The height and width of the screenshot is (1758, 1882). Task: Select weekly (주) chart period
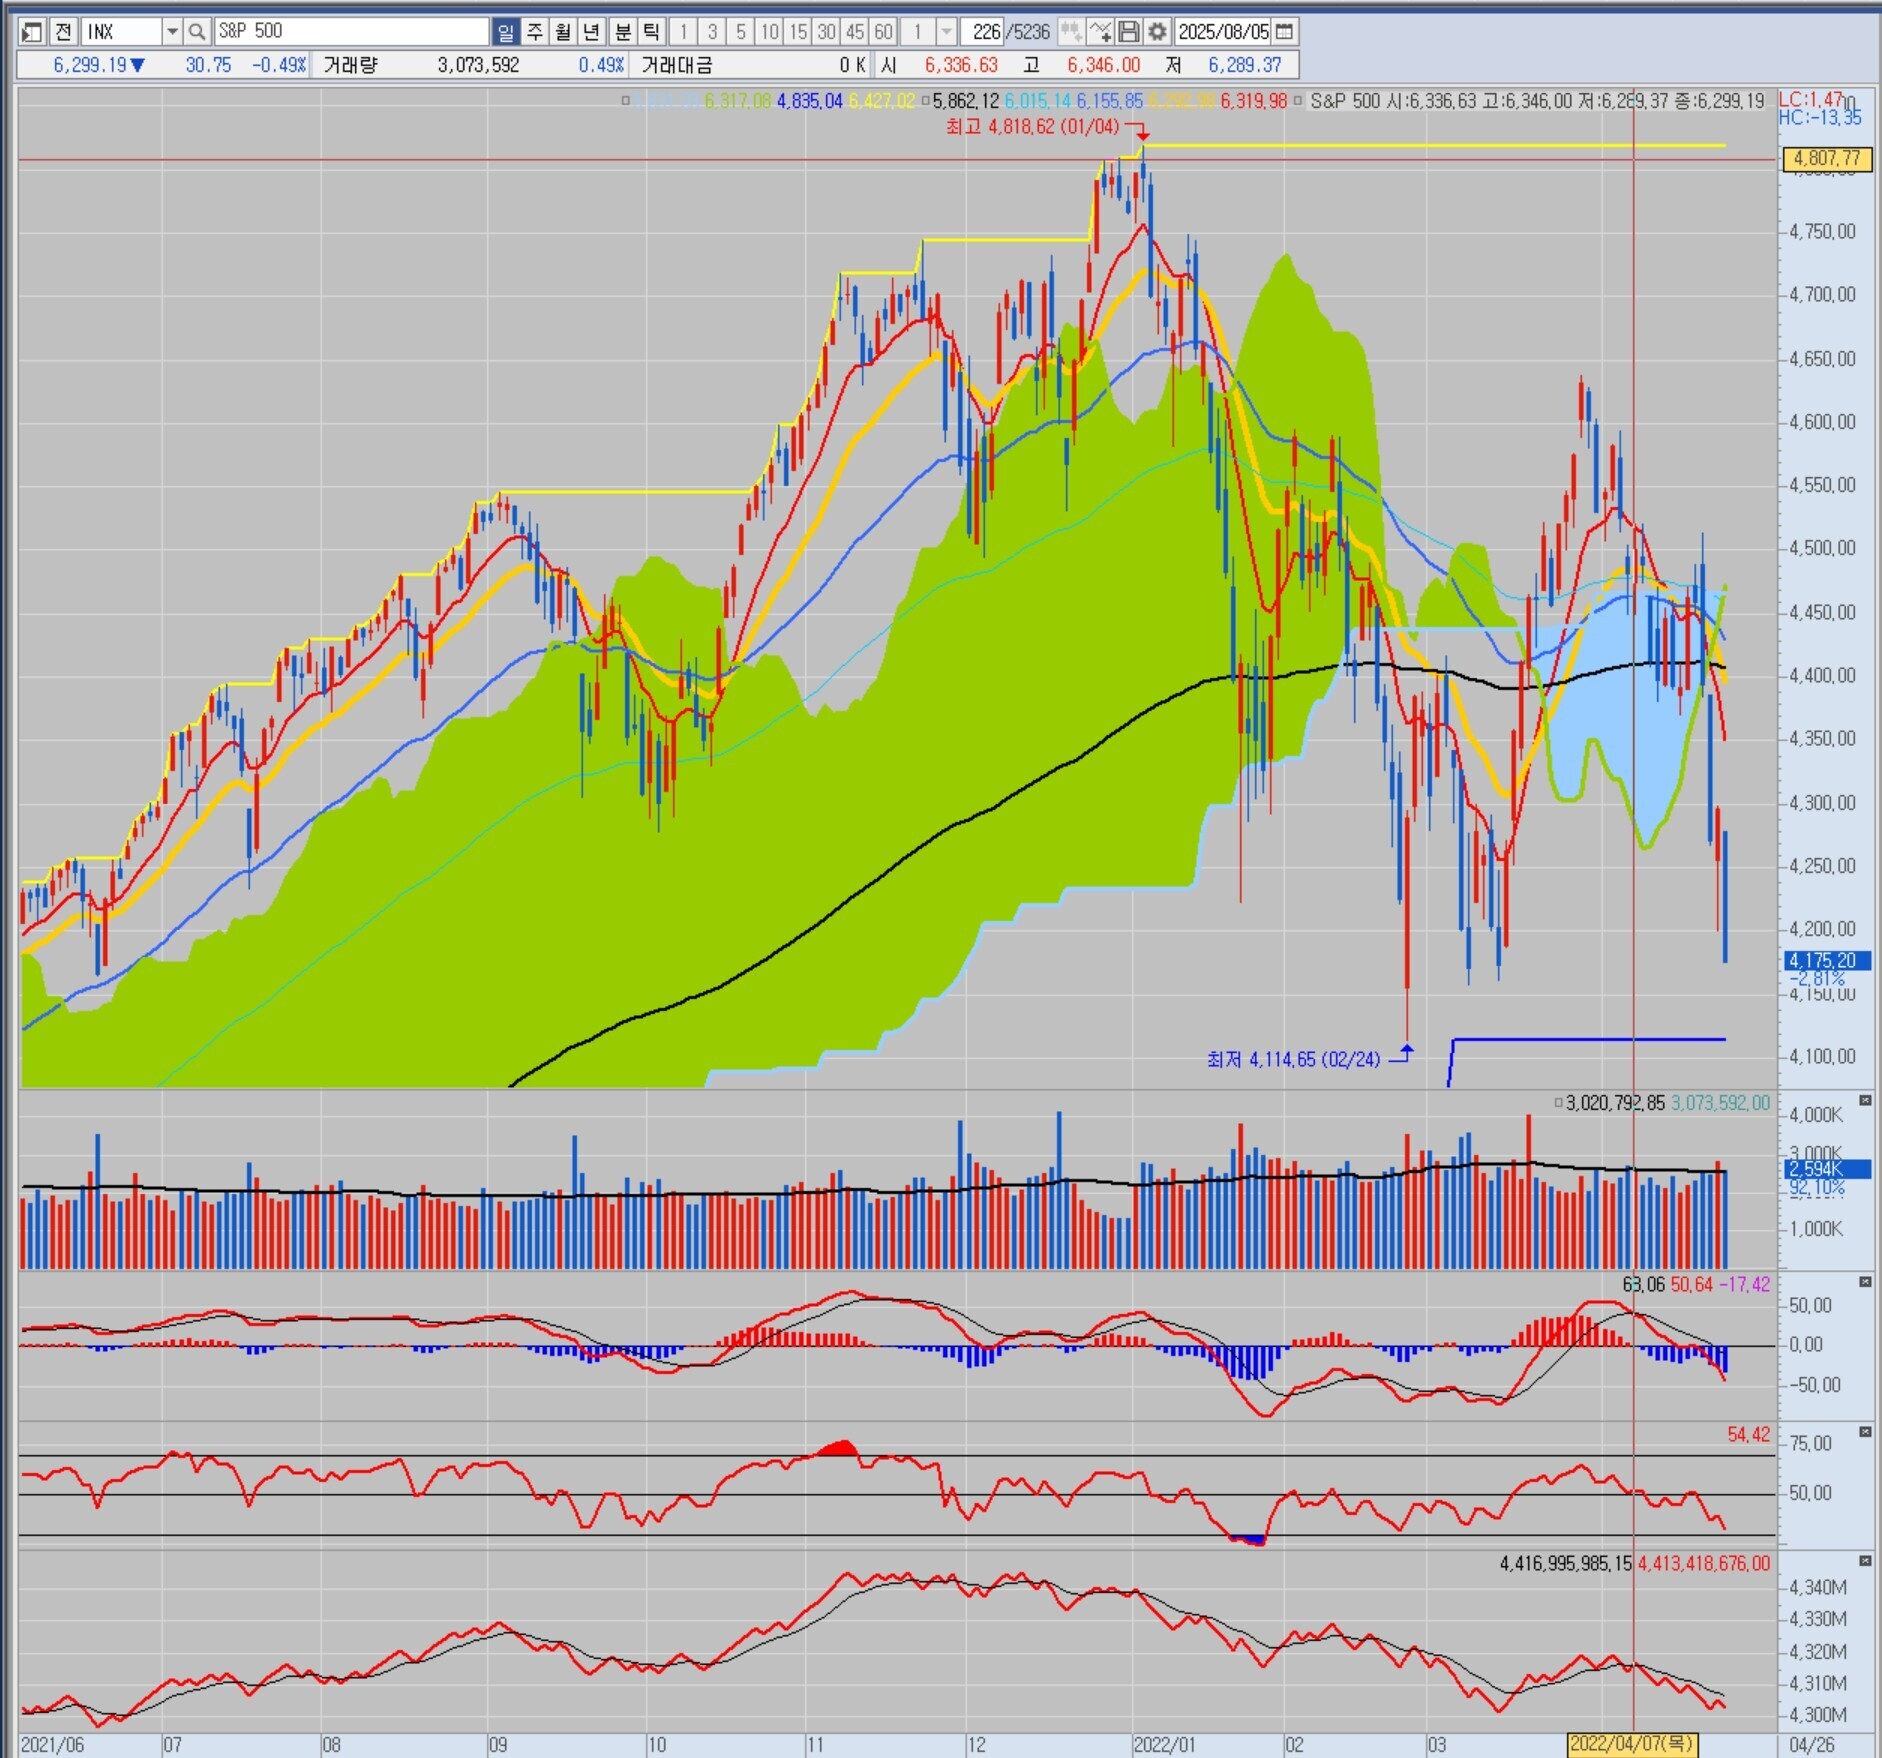[535, 32]
